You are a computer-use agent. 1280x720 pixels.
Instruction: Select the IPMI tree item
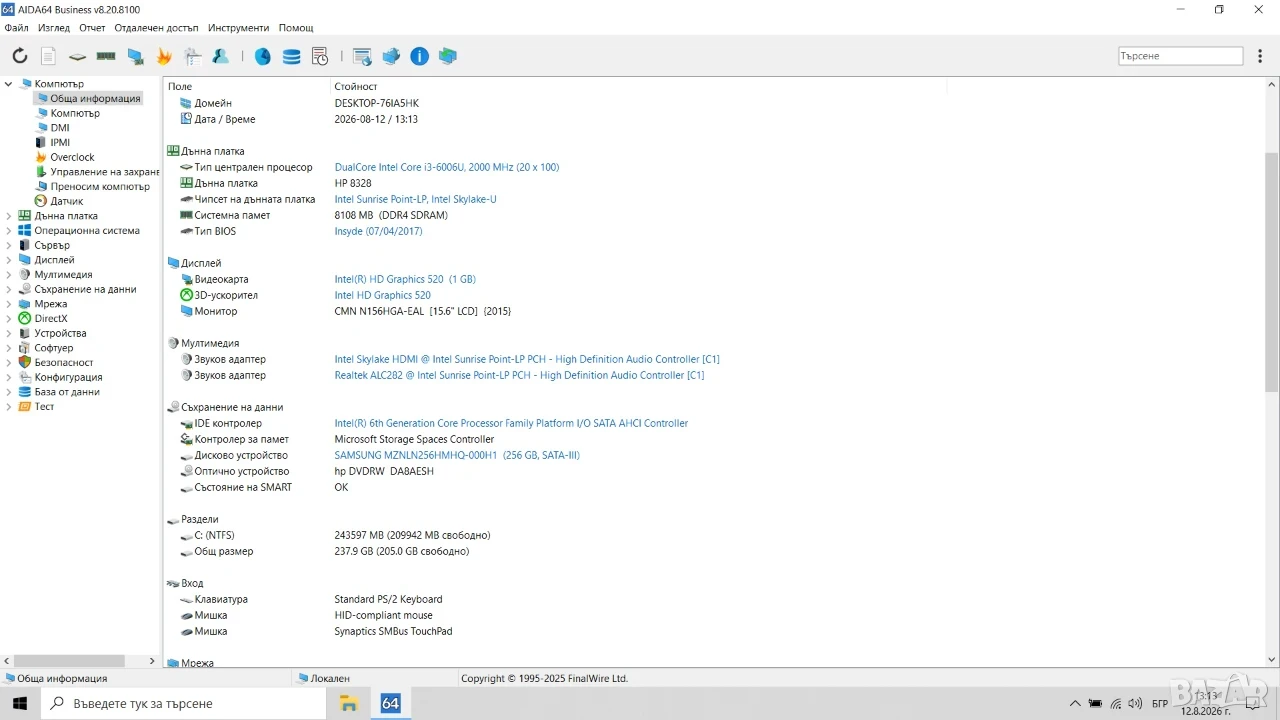pos(60,143)
